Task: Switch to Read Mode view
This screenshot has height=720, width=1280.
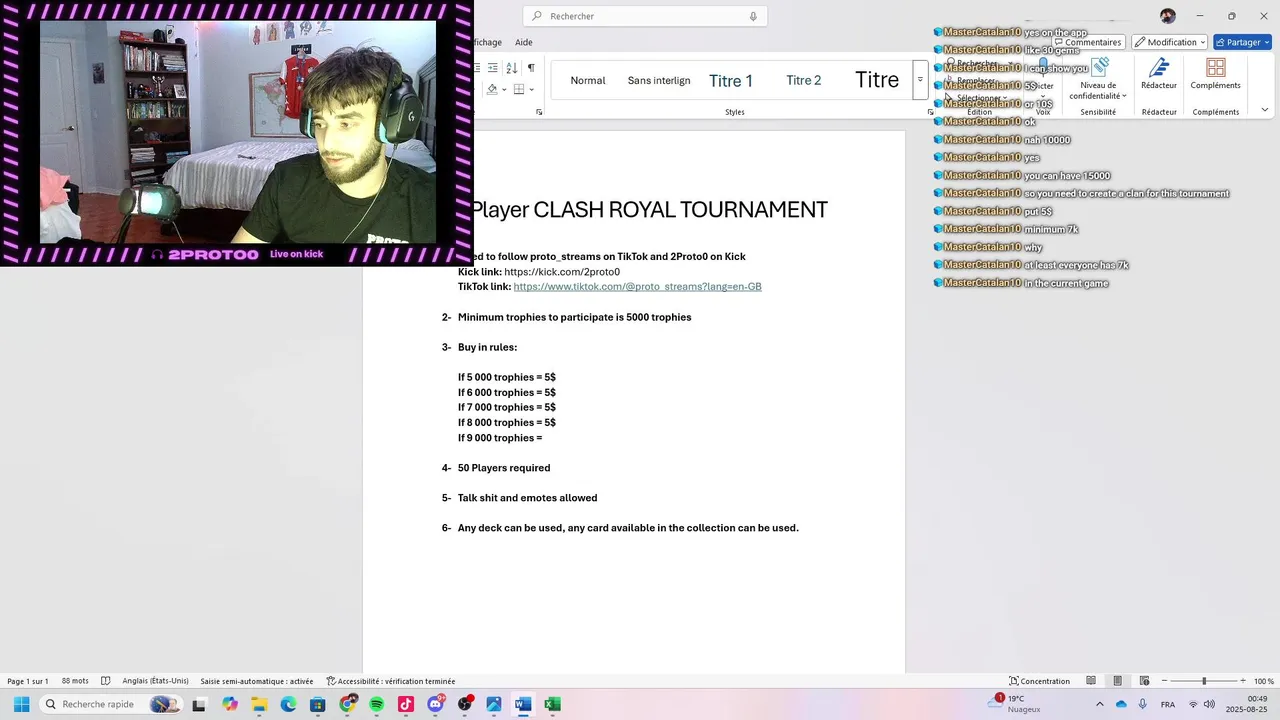Action: pyautogui.click(x=1092, y=681)
